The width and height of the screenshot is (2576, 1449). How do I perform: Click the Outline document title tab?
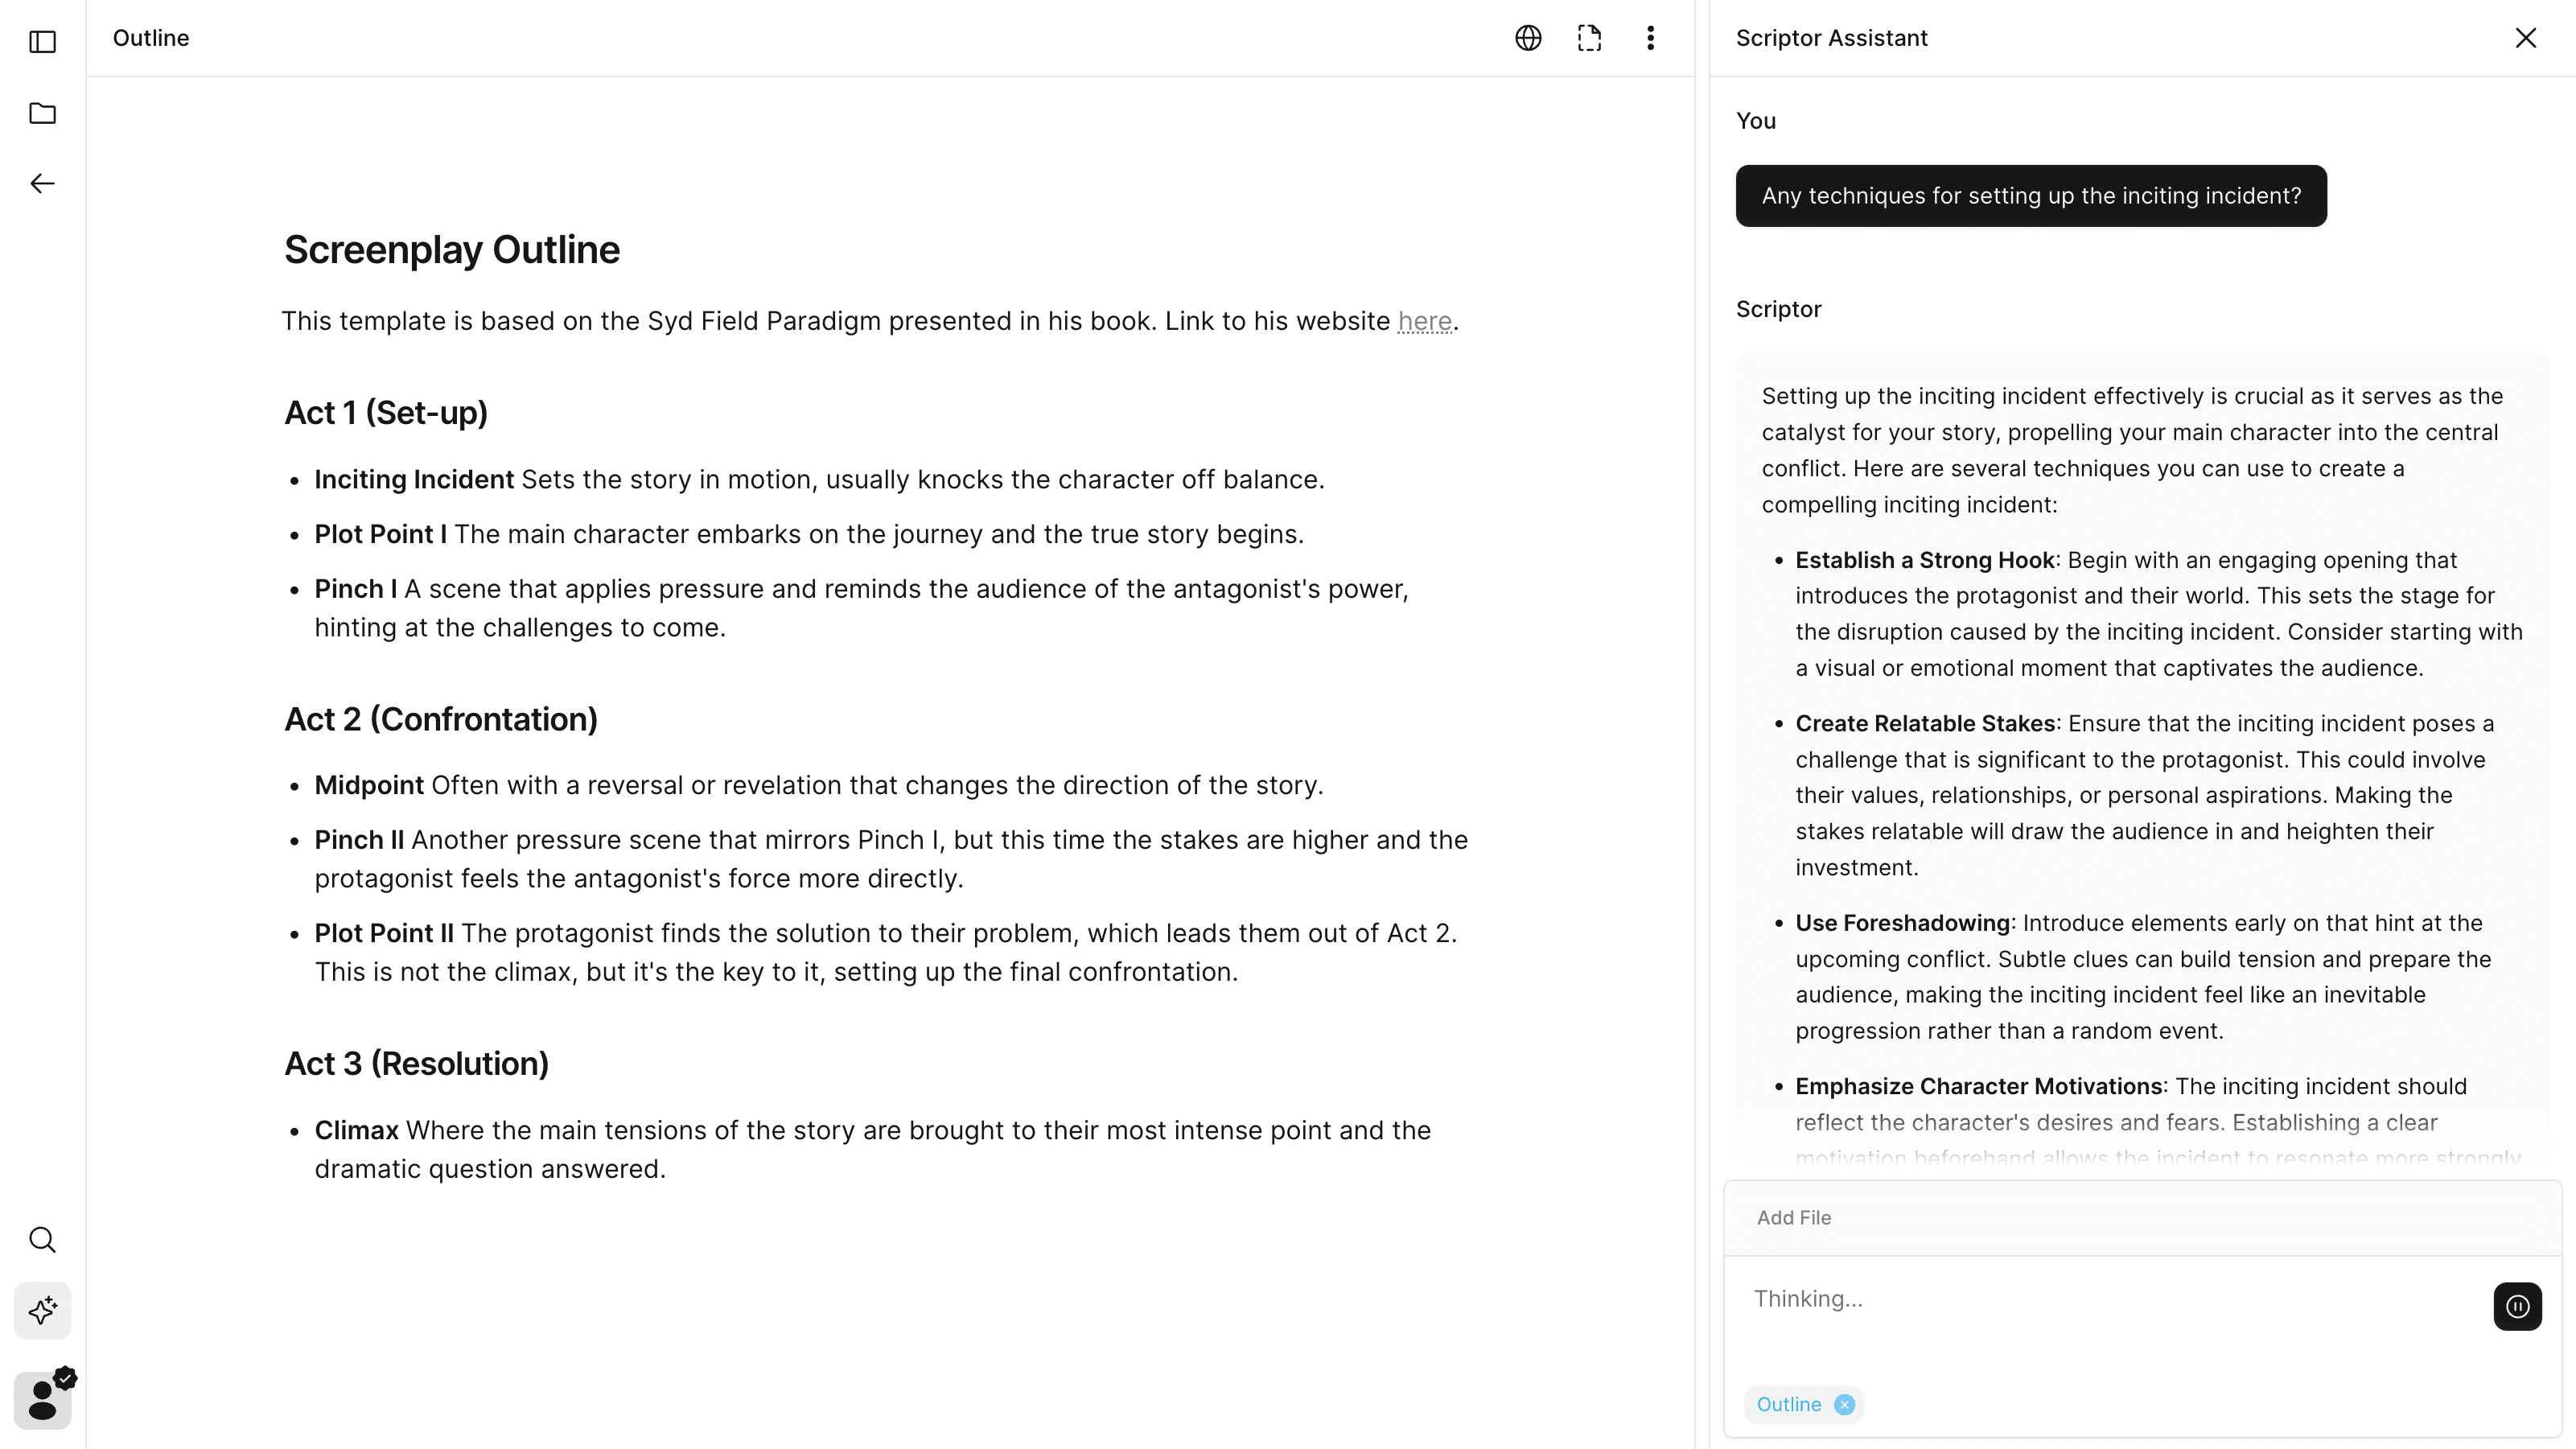click(x=151, y=38)
